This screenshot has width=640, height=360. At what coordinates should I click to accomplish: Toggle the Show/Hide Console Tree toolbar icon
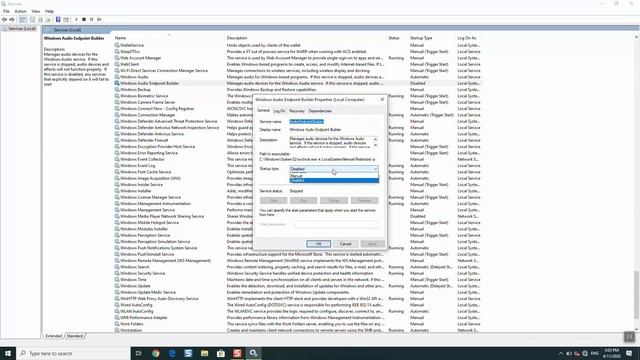[x=23, y=19]
